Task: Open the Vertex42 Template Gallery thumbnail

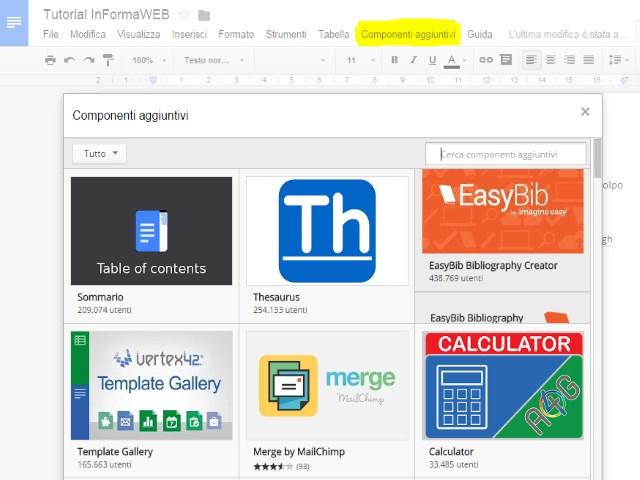Action: coord(151,385)
